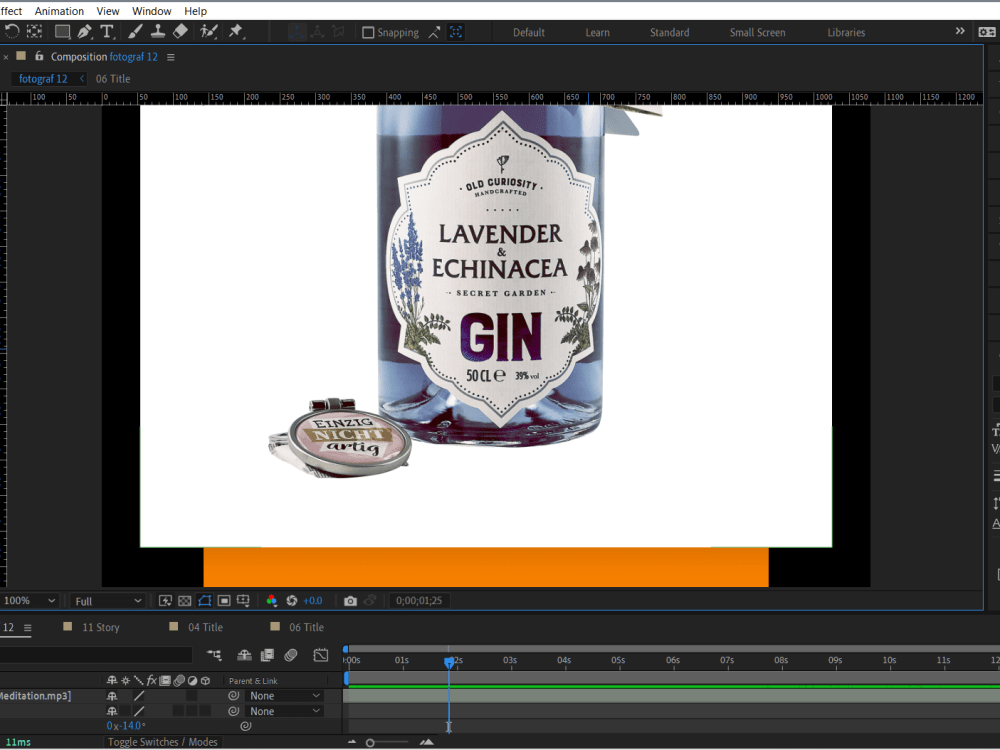Select the Rotation tool

tap(12, 31)
